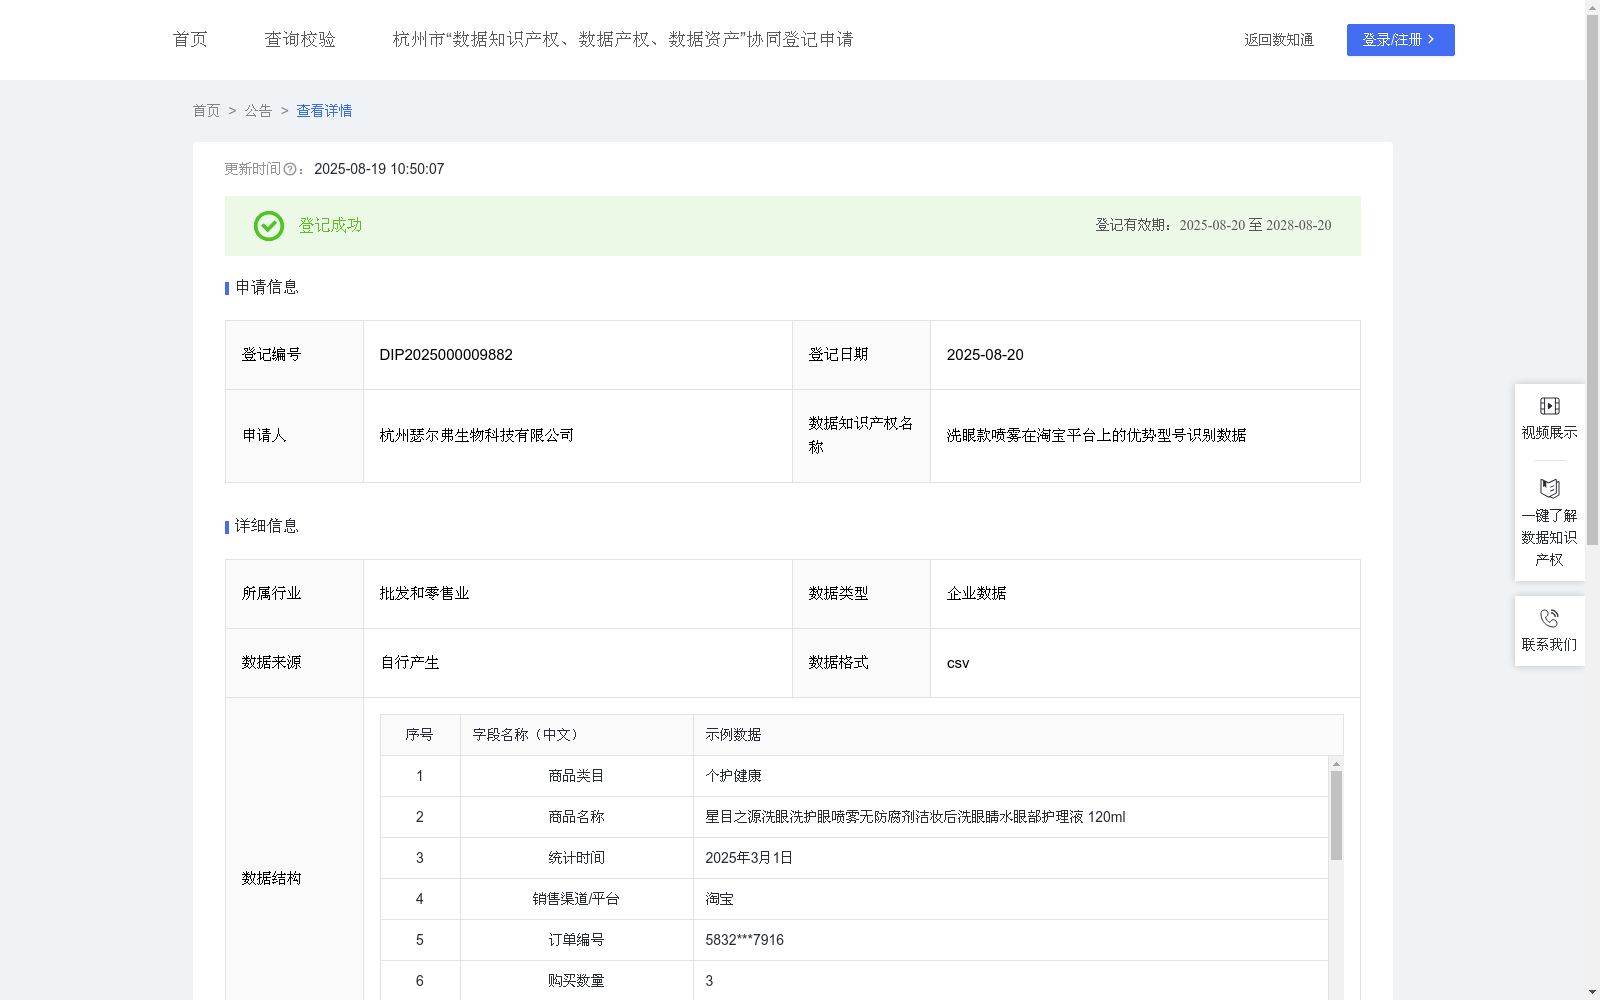Select the 商品类目 field row
This screenshot has height=1000, width=1600.
point(854,776)
